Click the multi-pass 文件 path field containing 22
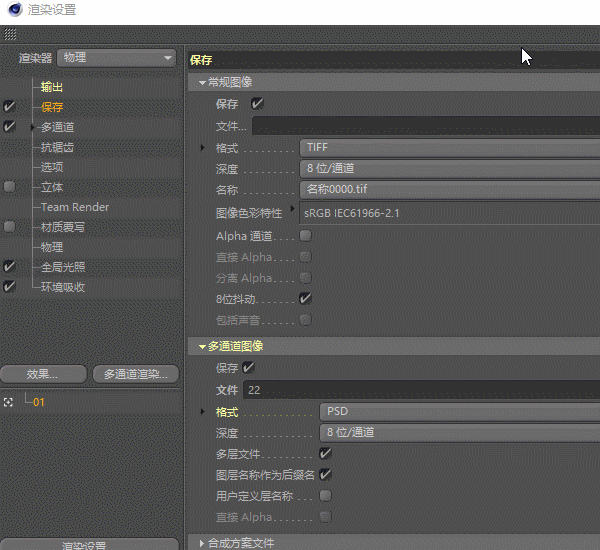This screenshot has width=600, height=550. pos(422,390)
